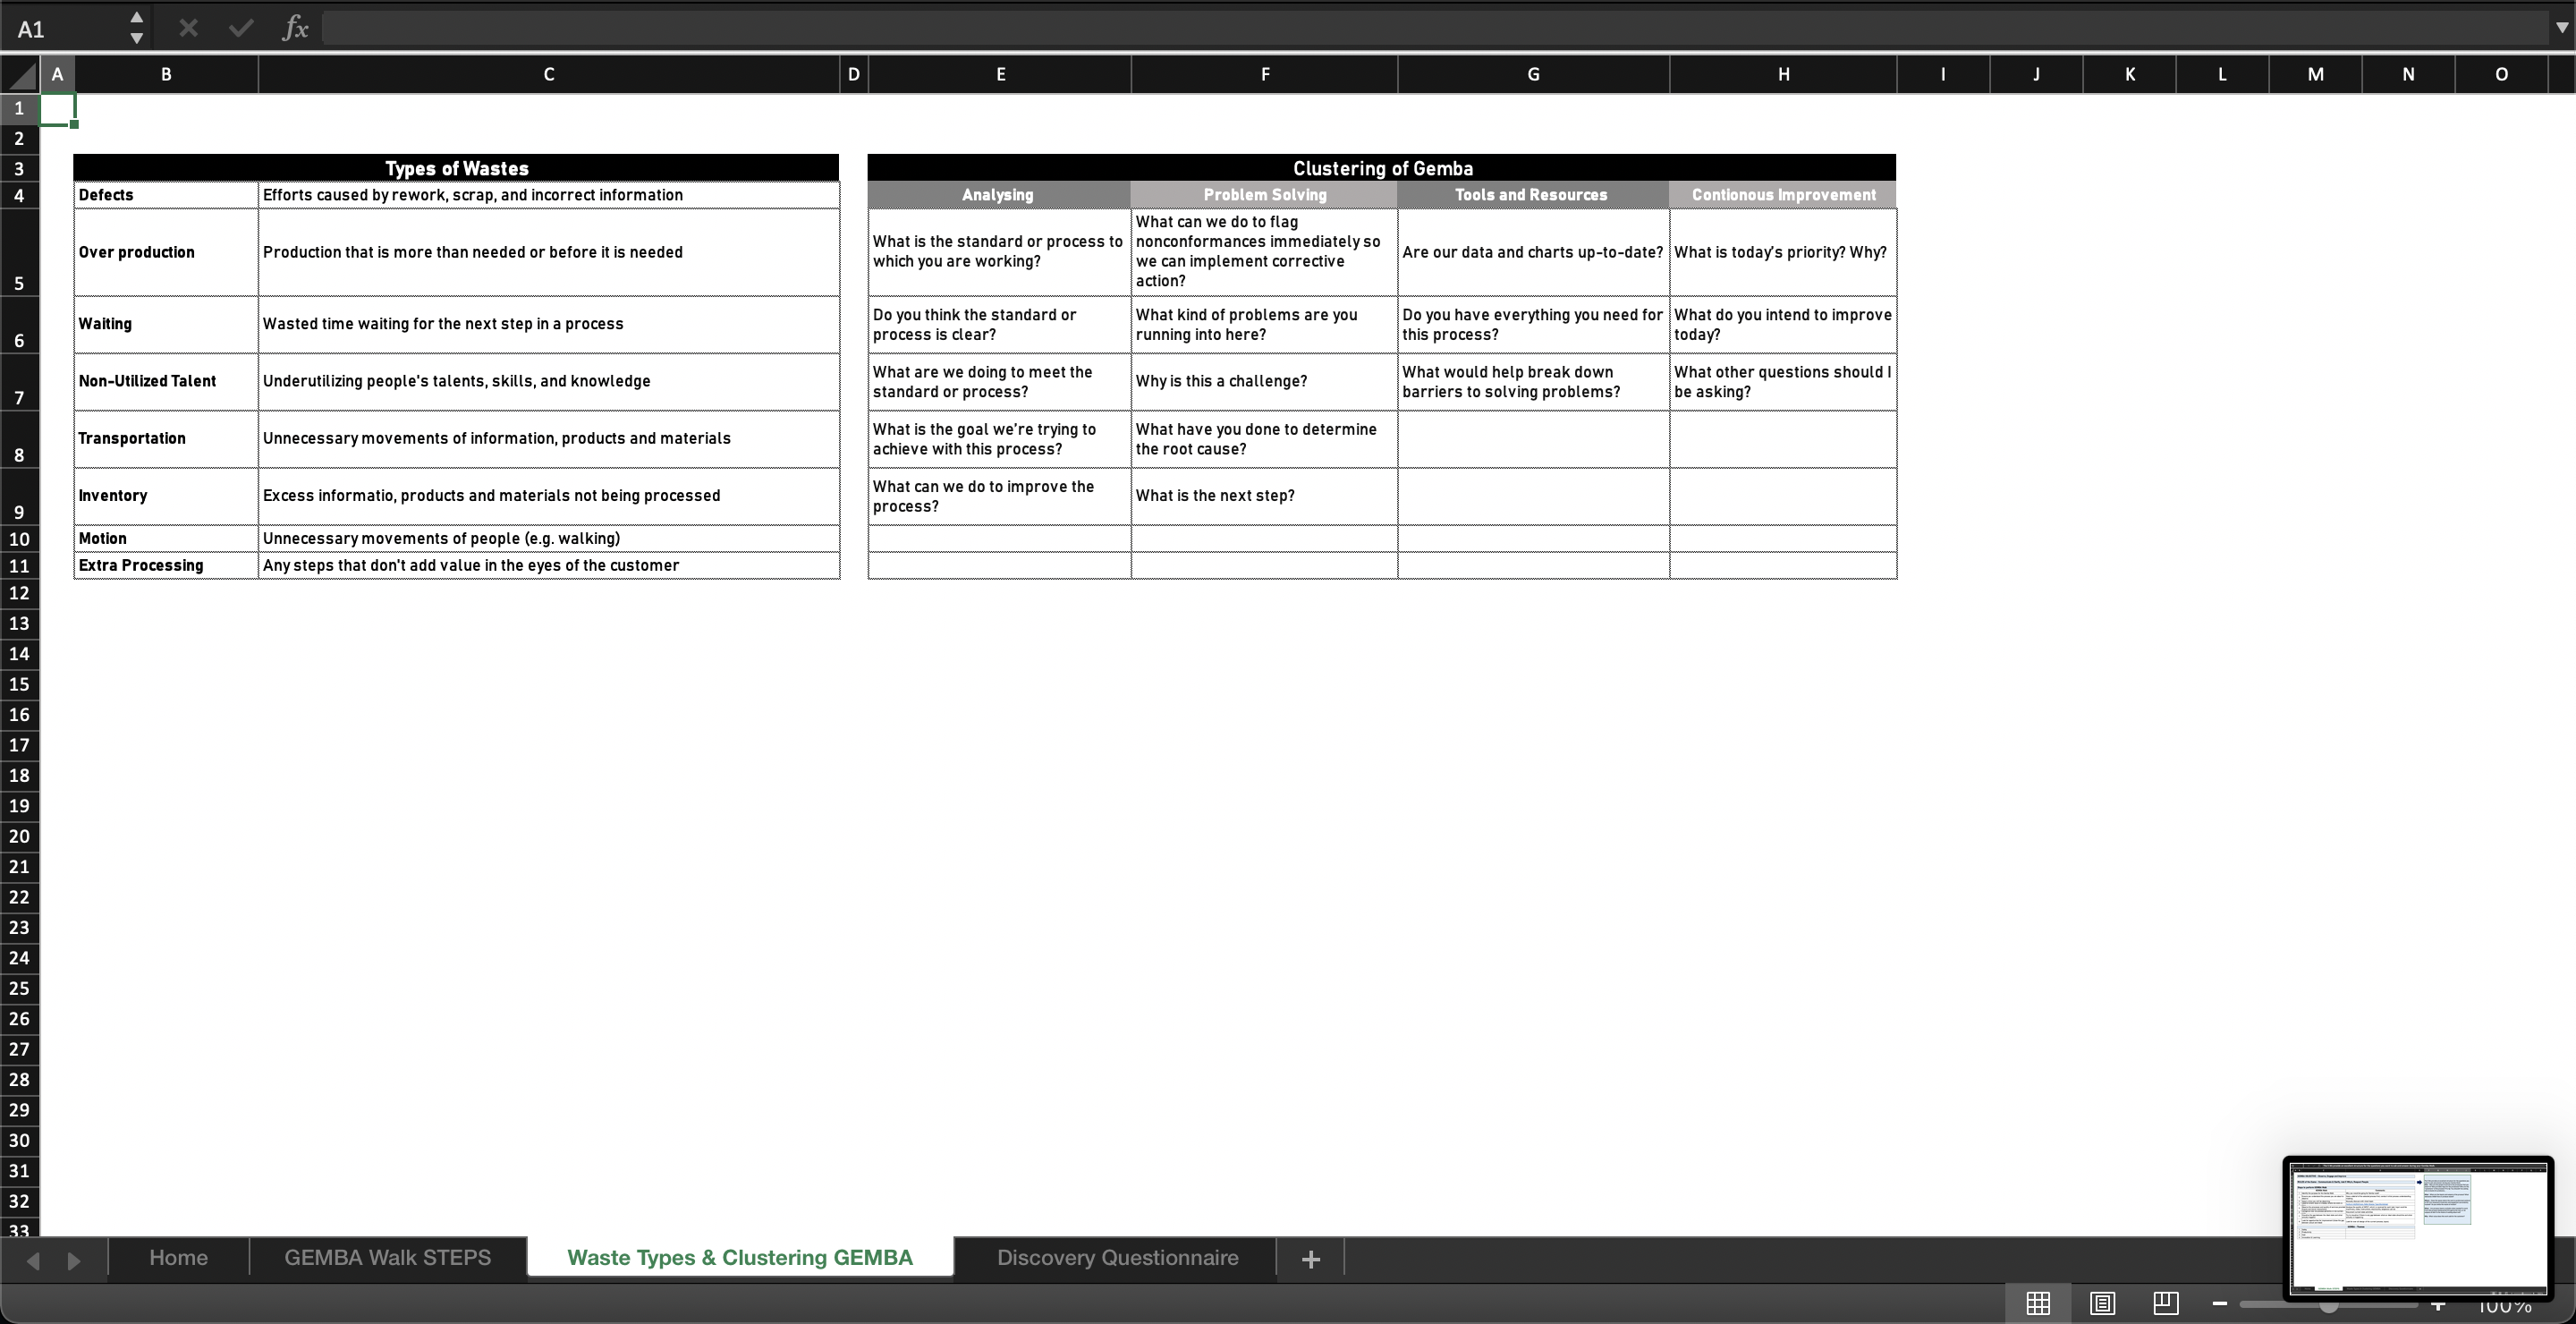Select column M header
Image resolution: width=2576 pixels, height=1324 pixels.
coord(2315,74)
